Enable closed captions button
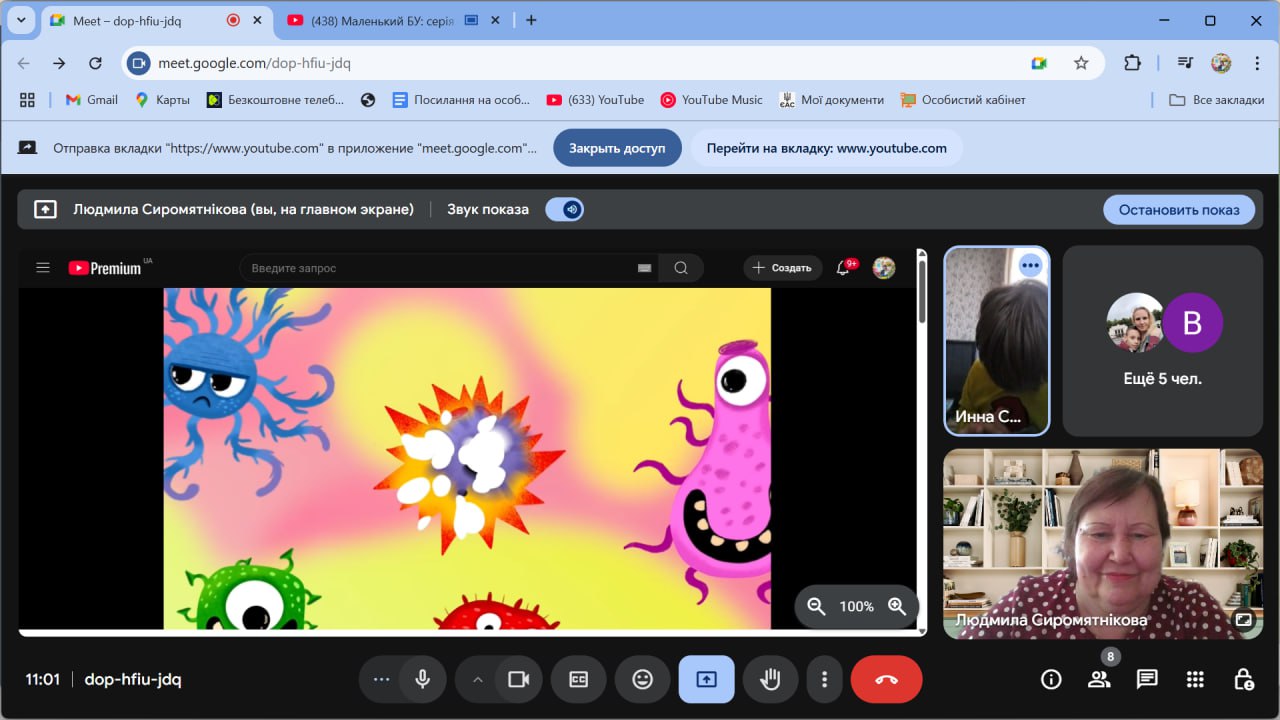Image resolution: width=1280 pixels, height=720 pixels. pyautogui.click(x=579, y=679)
